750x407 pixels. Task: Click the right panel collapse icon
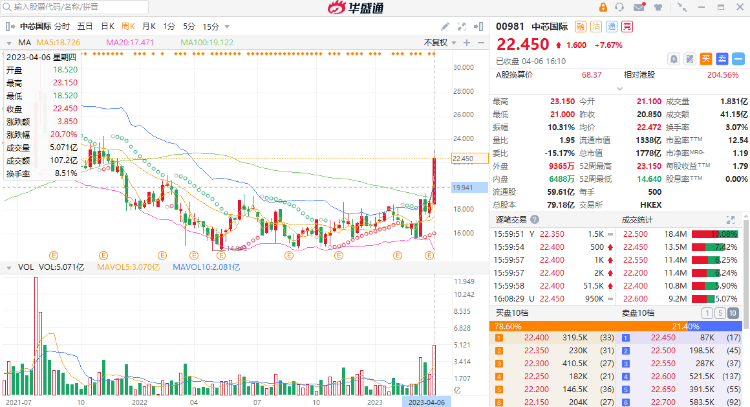pyautogui.click(x=478, y=26)
